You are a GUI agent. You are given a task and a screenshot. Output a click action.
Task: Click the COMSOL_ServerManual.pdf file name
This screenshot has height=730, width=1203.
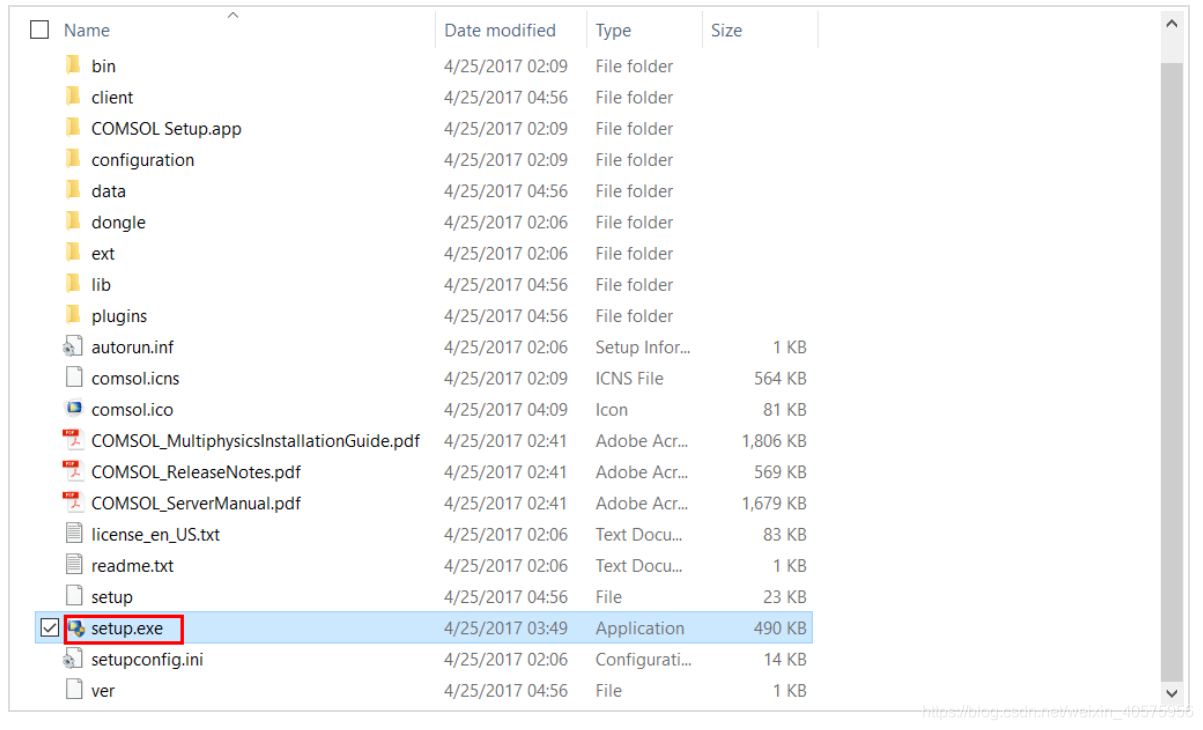(196, 503)
